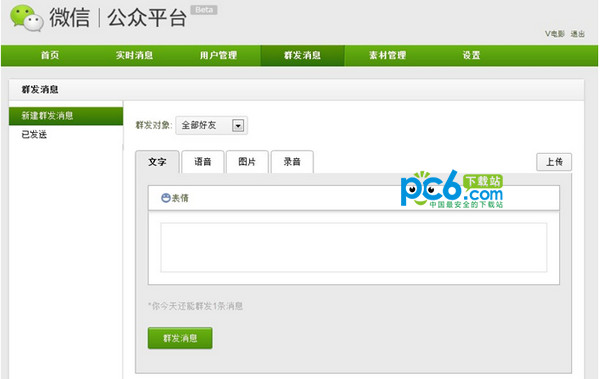Screen dimensions: 600x379
Task: Expand the 群发对象 dropdown arrow
Action: coord(238,125)
